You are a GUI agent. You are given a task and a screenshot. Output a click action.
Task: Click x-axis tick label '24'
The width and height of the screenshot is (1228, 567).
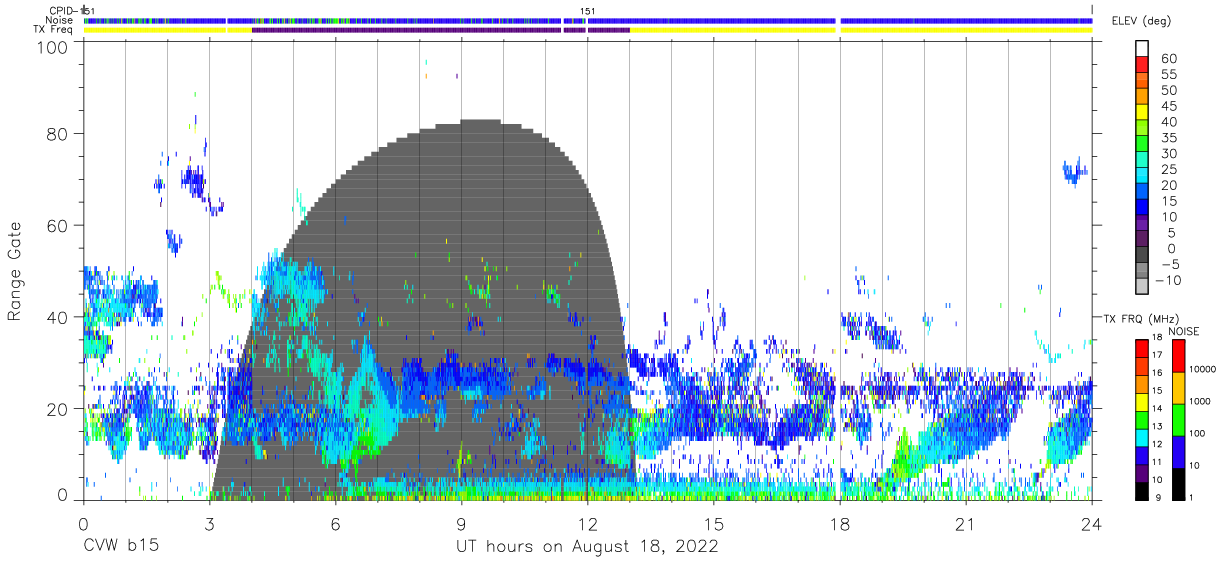click(1092, 523)
